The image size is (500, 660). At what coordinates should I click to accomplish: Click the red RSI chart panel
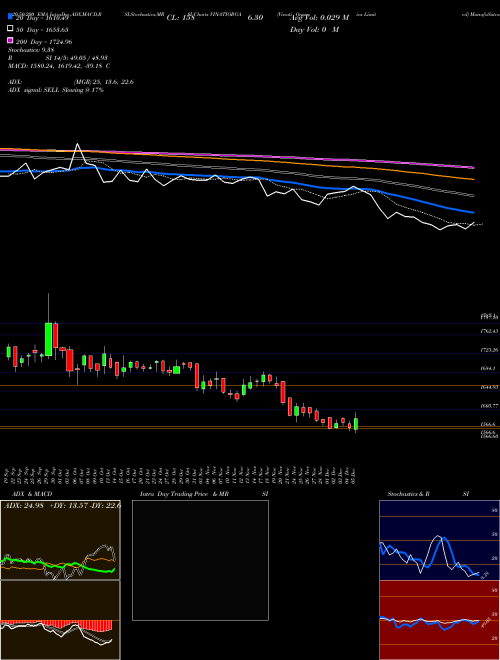click(439, 620)
